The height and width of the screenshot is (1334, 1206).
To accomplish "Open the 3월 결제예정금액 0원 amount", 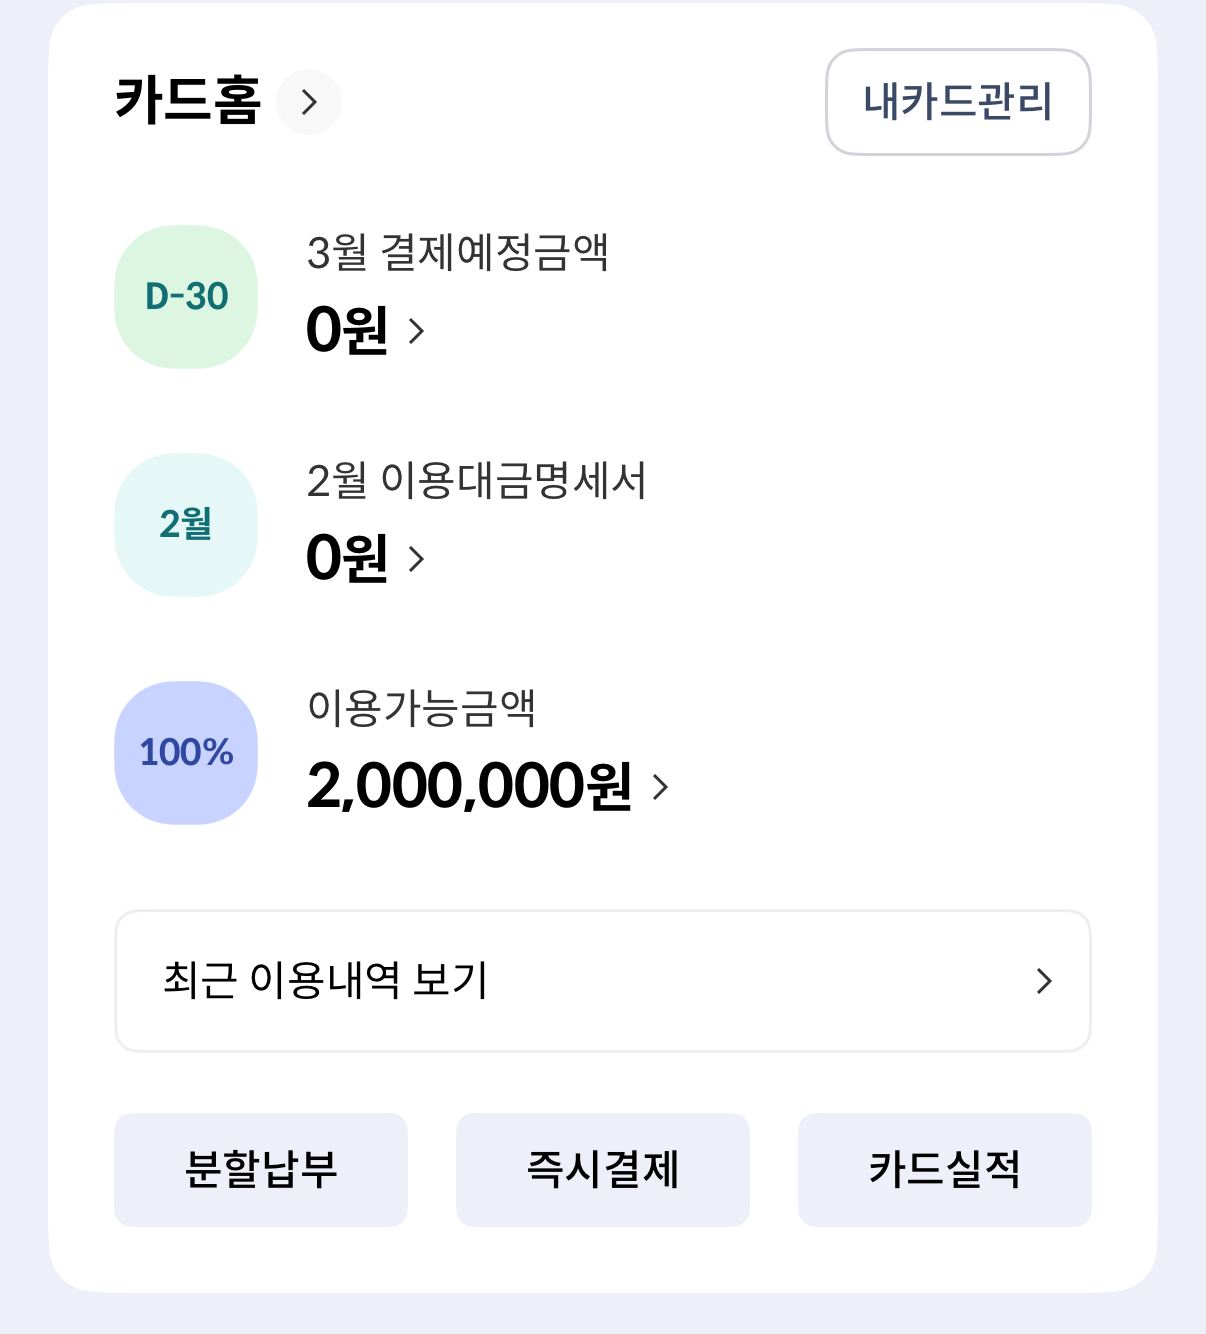I will 346,330.
